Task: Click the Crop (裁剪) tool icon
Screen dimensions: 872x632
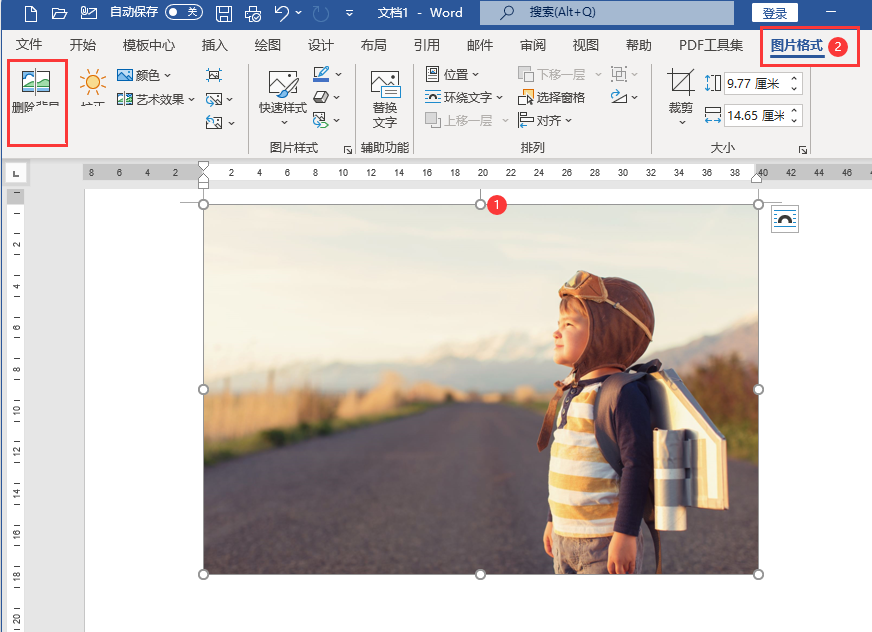Action: (x=681, y=84)
